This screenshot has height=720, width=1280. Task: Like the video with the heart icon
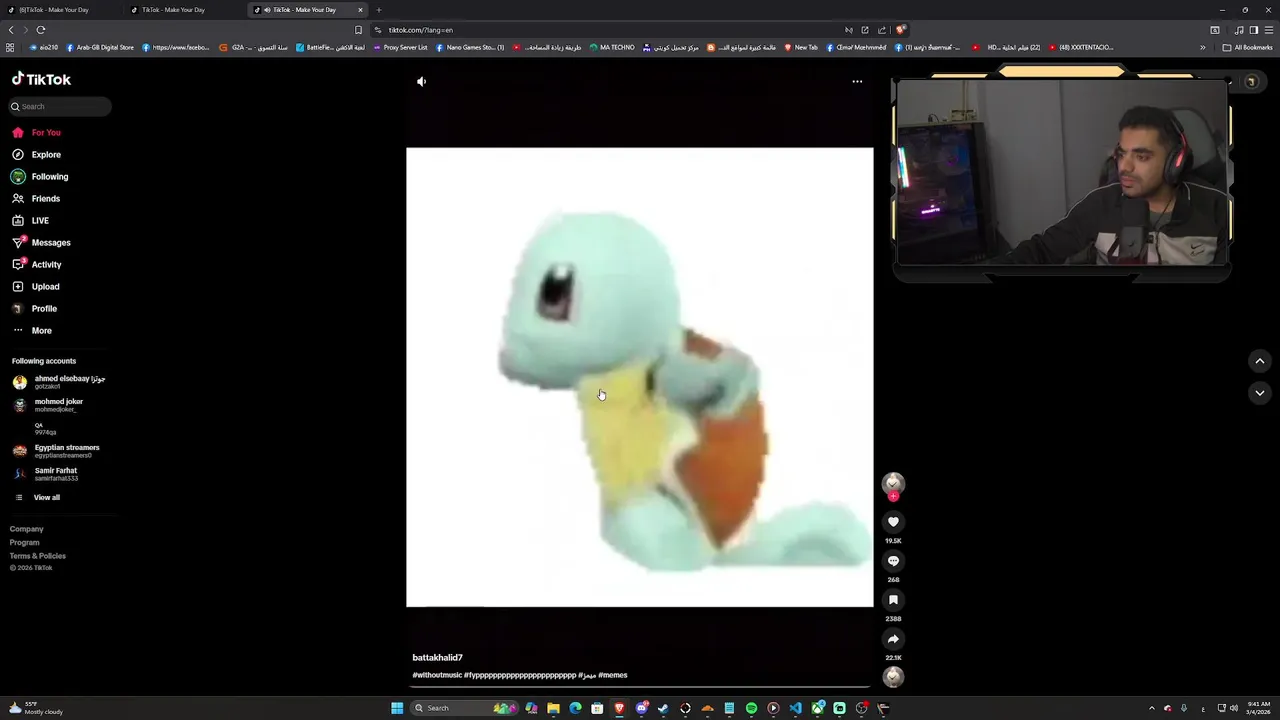[x=893, y=522]
